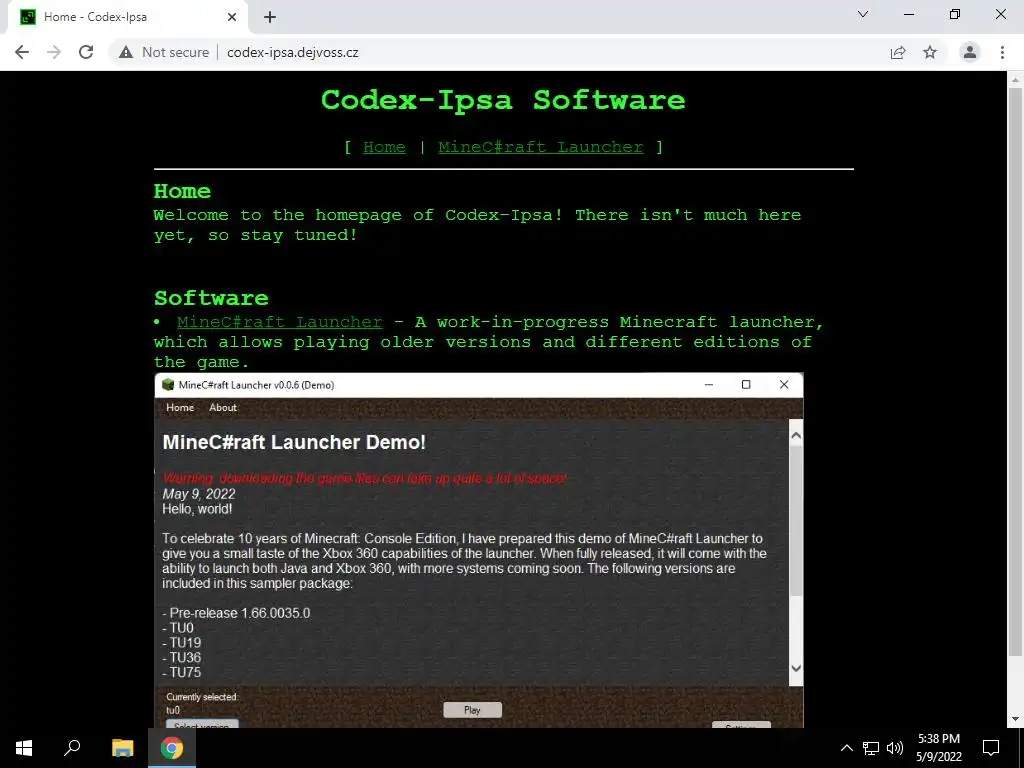Click the Home page section heading
This screenshot has width=1024, height=768.
coord(182,191)
